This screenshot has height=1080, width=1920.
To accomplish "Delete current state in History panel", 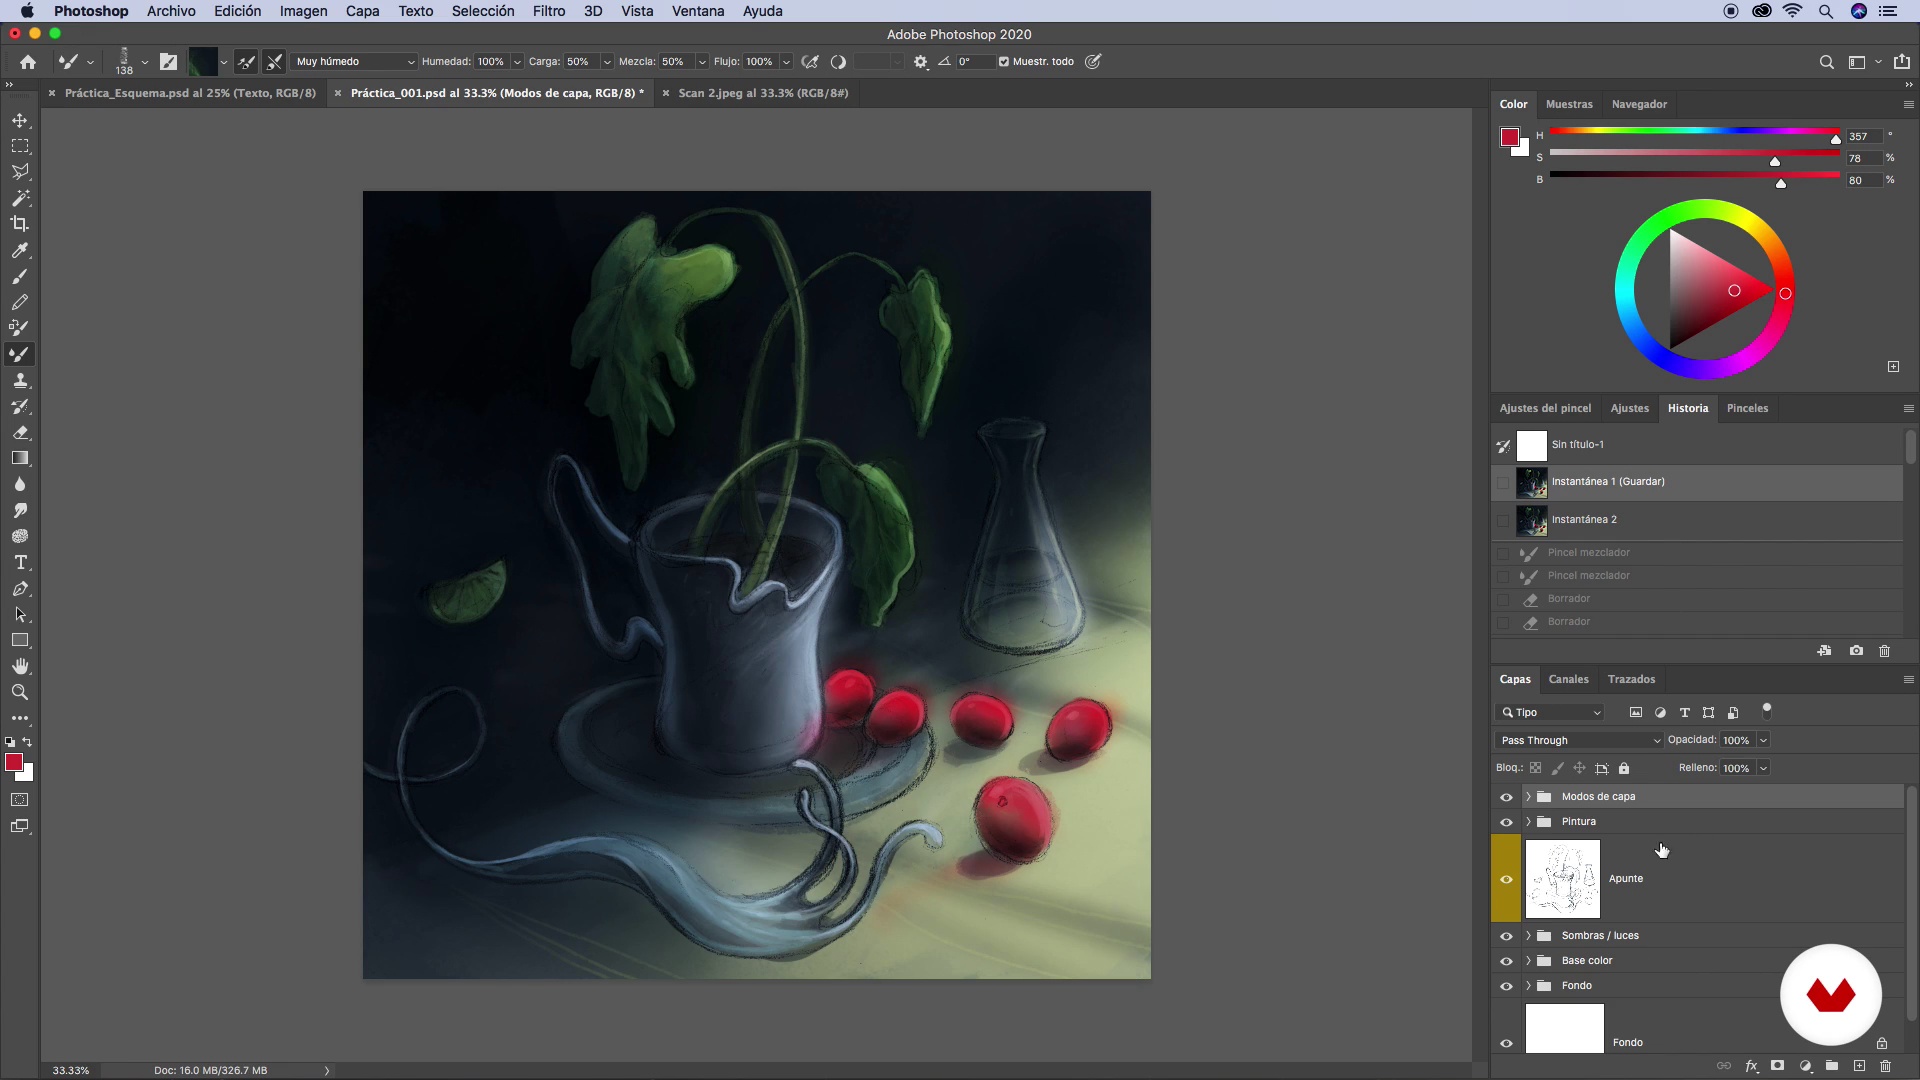I will (1884, 651).
